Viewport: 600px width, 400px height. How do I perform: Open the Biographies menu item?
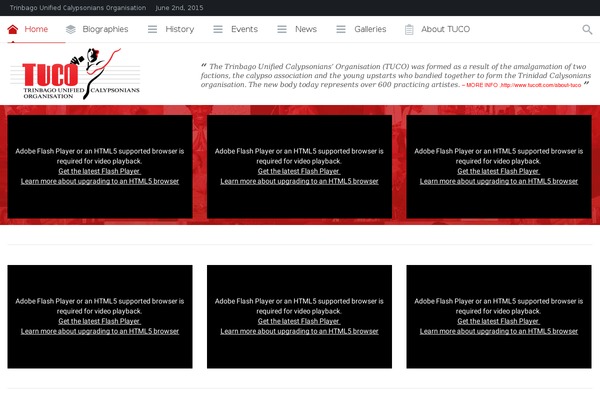105,29
